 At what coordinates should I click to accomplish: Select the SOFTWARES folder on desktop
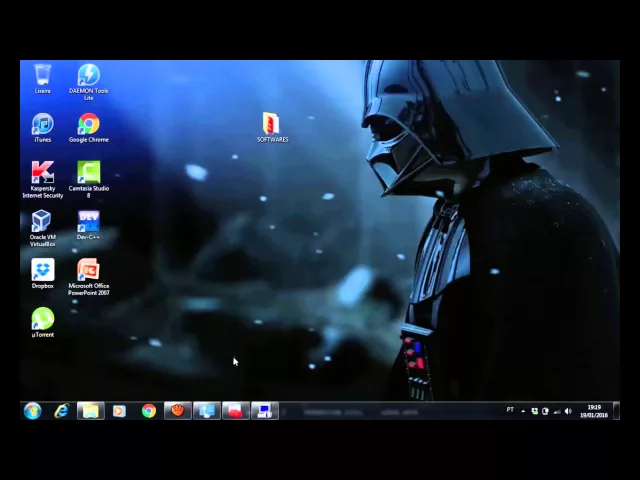[x=272, y=127]
